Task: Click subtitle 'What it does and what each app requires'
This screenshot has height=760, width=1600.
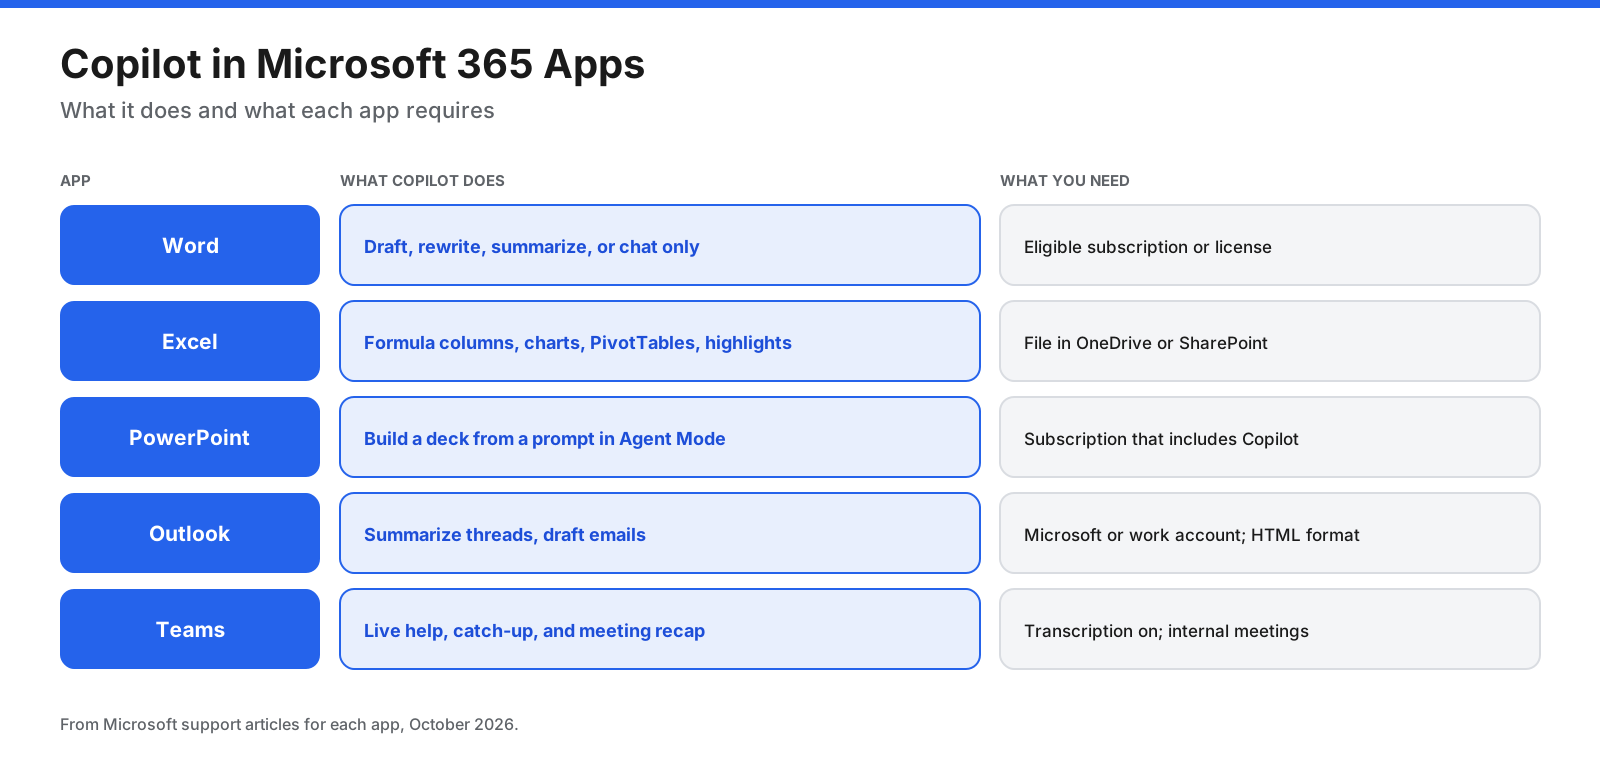Action: (277, 111)
